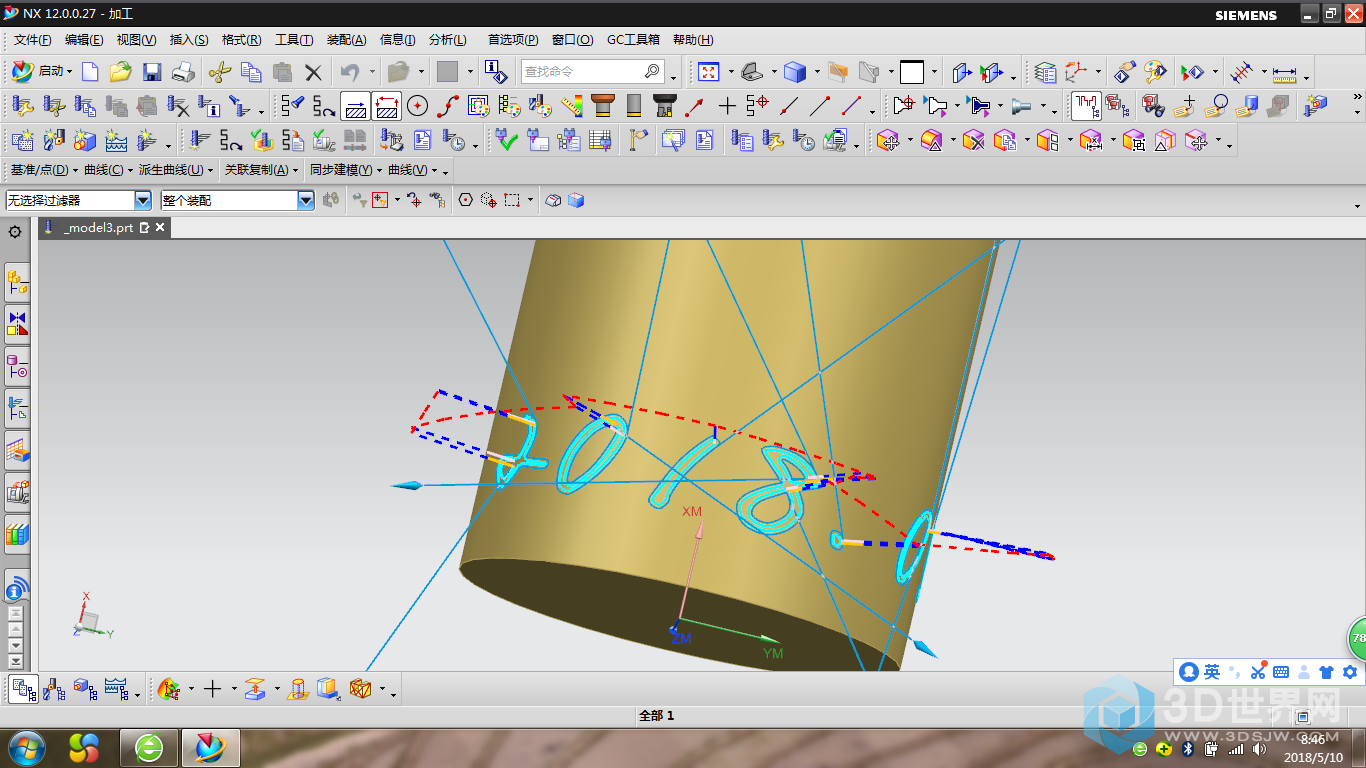The height and width of the screenshot is (768, 1366).
Task: Open the Constraint Navigator sidebar icon
Action: point(17,326)
